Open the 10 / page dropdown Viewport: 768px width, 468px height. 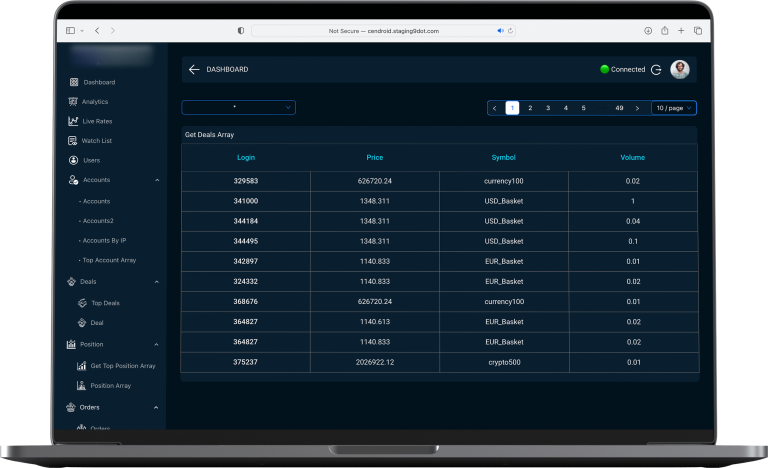click(674, 108)
